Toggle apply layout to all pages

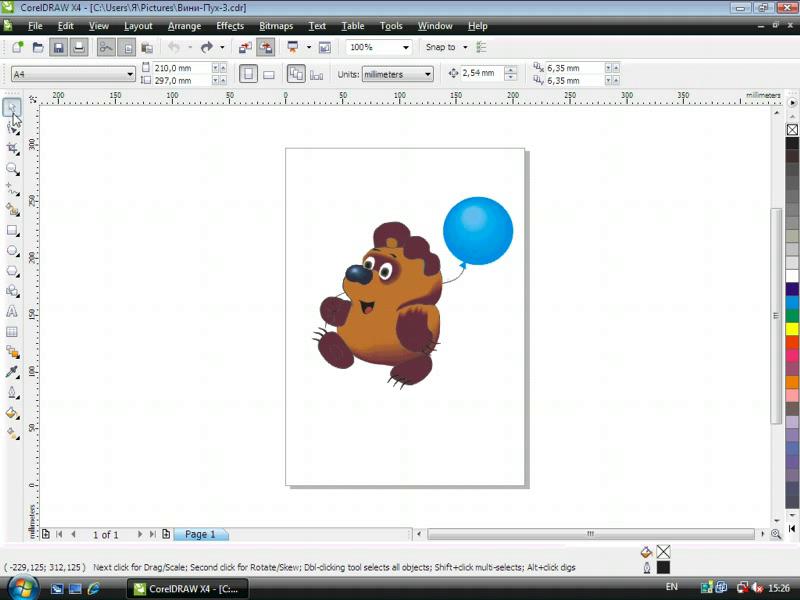296,74
